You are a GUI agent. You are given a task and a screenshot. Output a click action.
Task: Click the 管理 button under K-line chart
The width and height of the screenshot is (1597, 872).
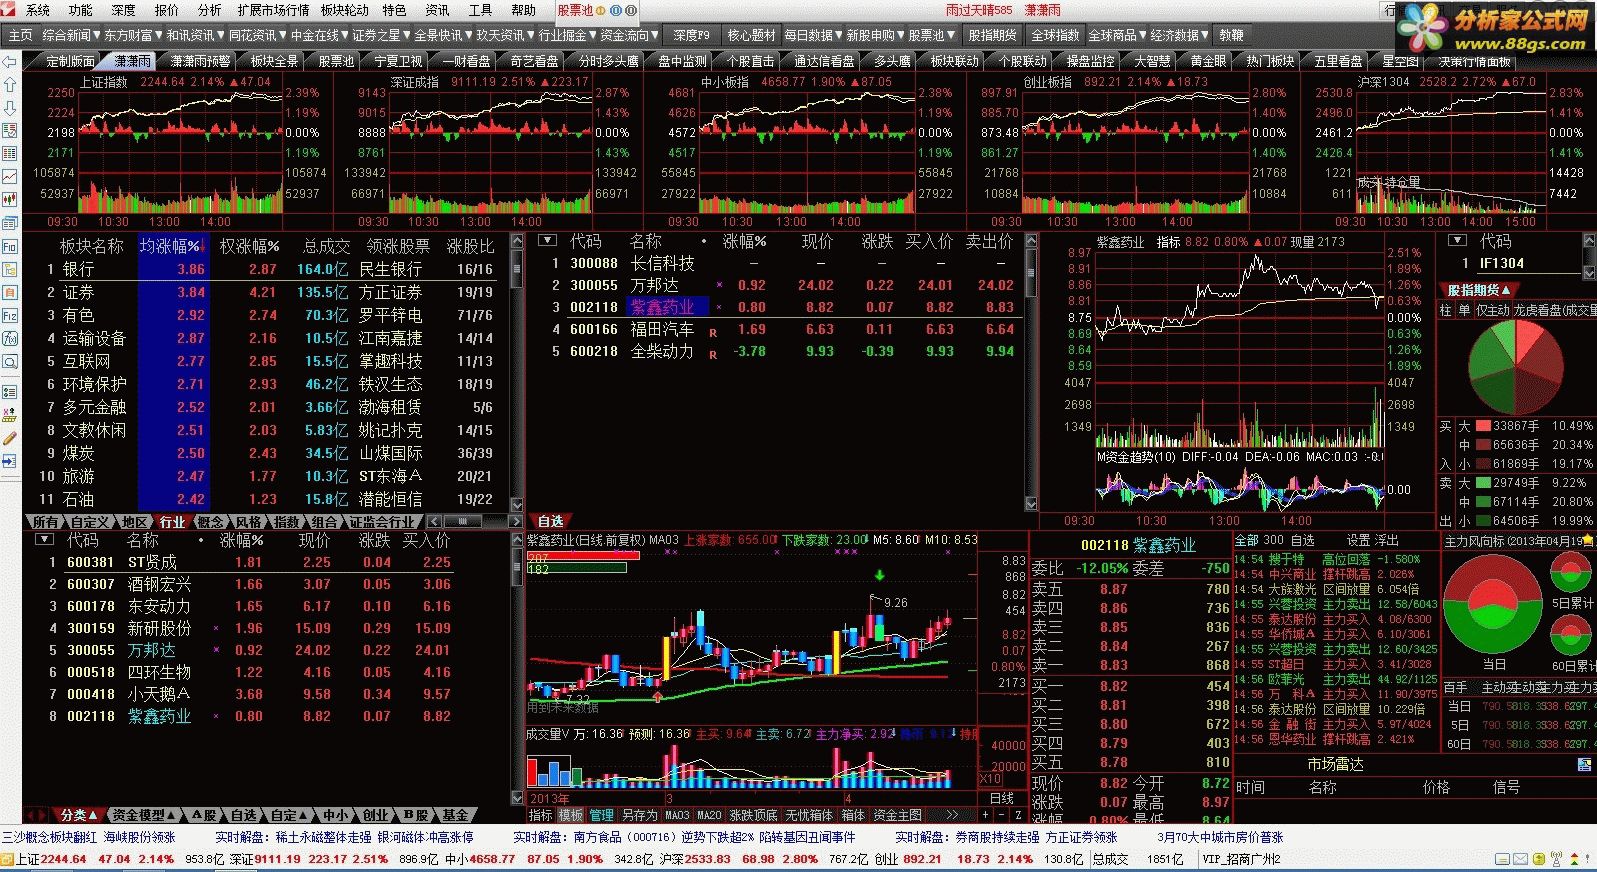602,815
